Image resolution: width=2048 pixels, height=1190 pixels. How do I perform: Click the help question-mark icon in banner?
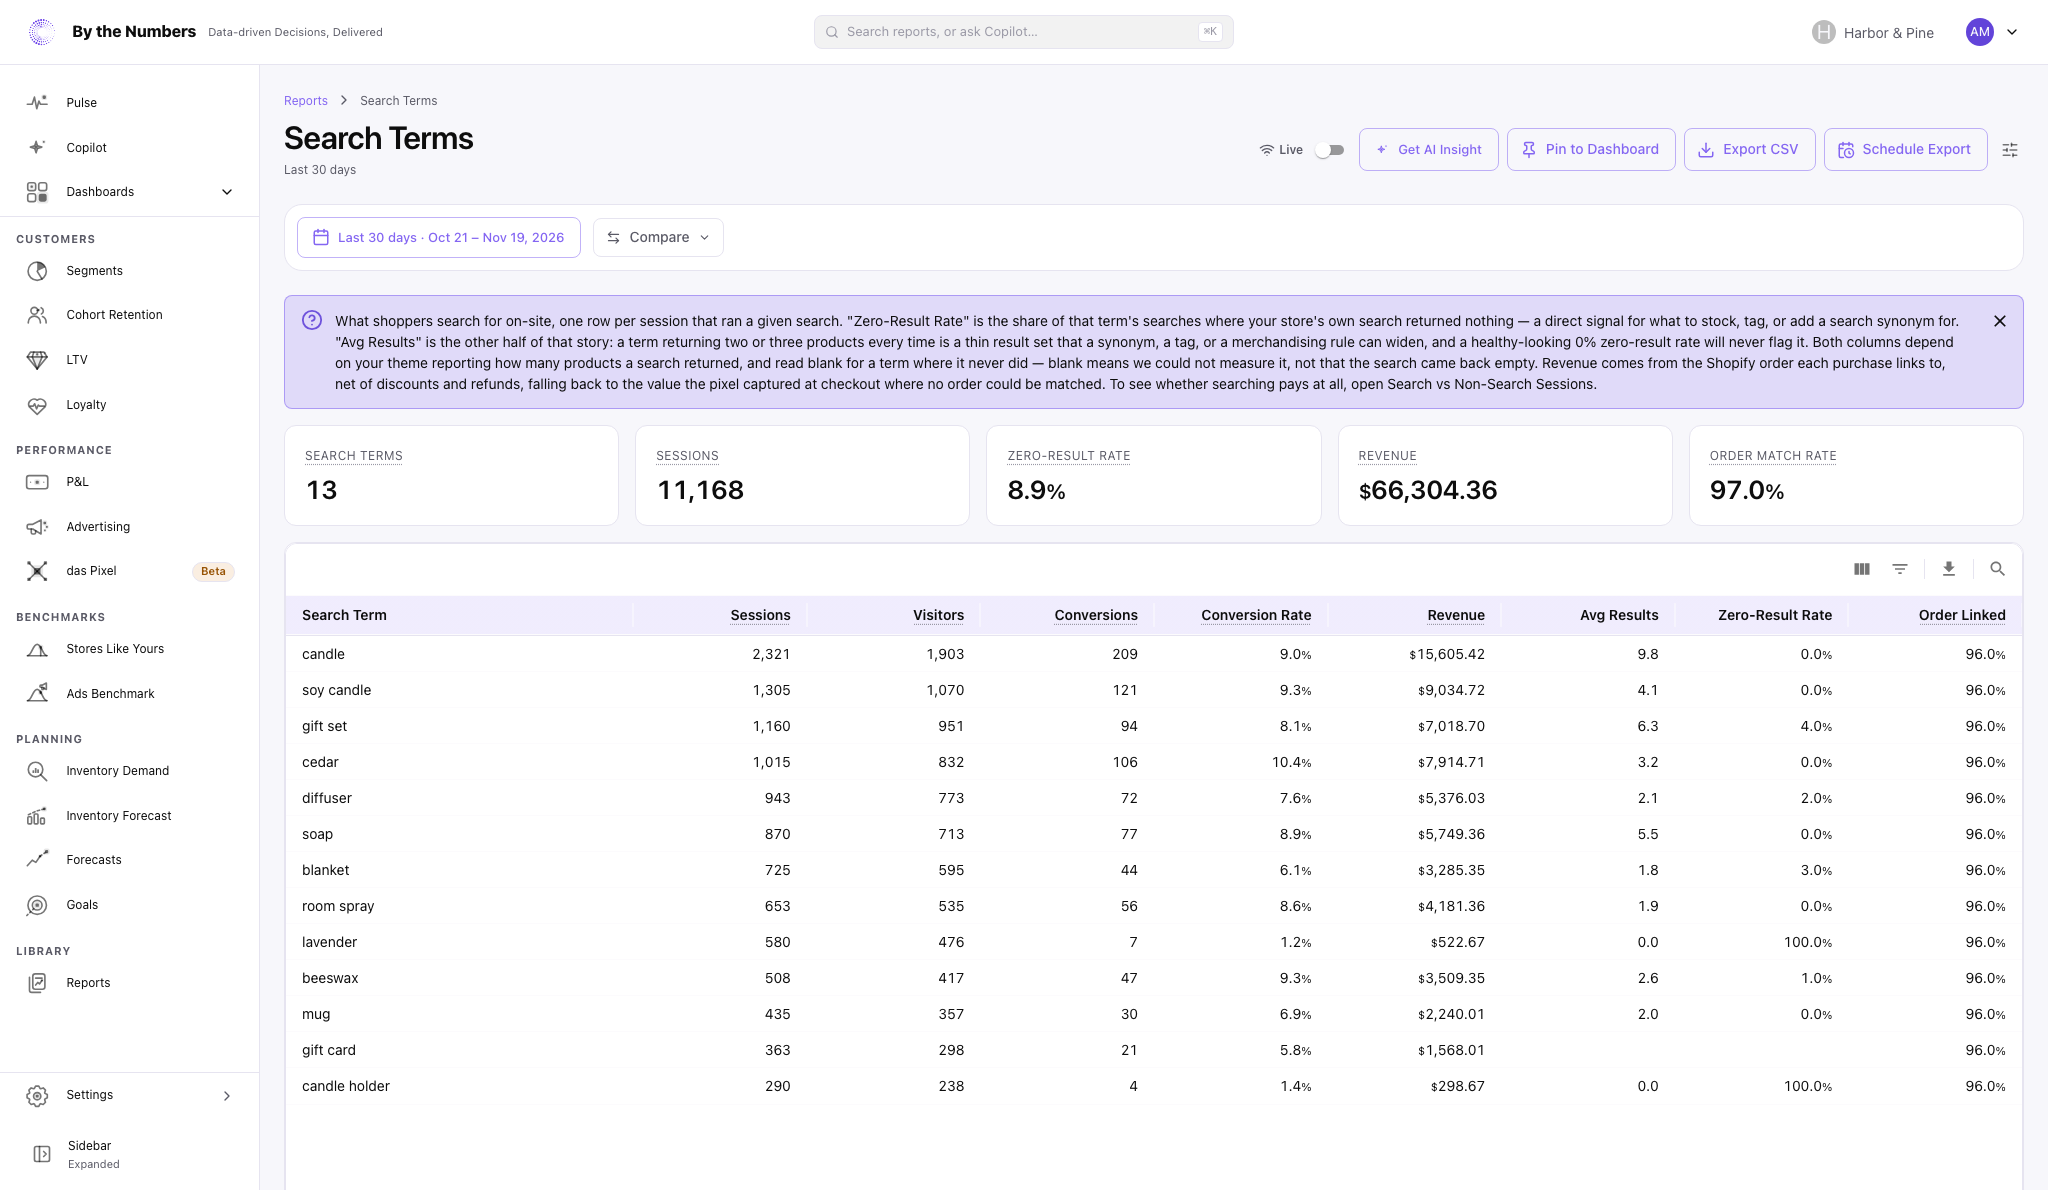tap(312, 320)
